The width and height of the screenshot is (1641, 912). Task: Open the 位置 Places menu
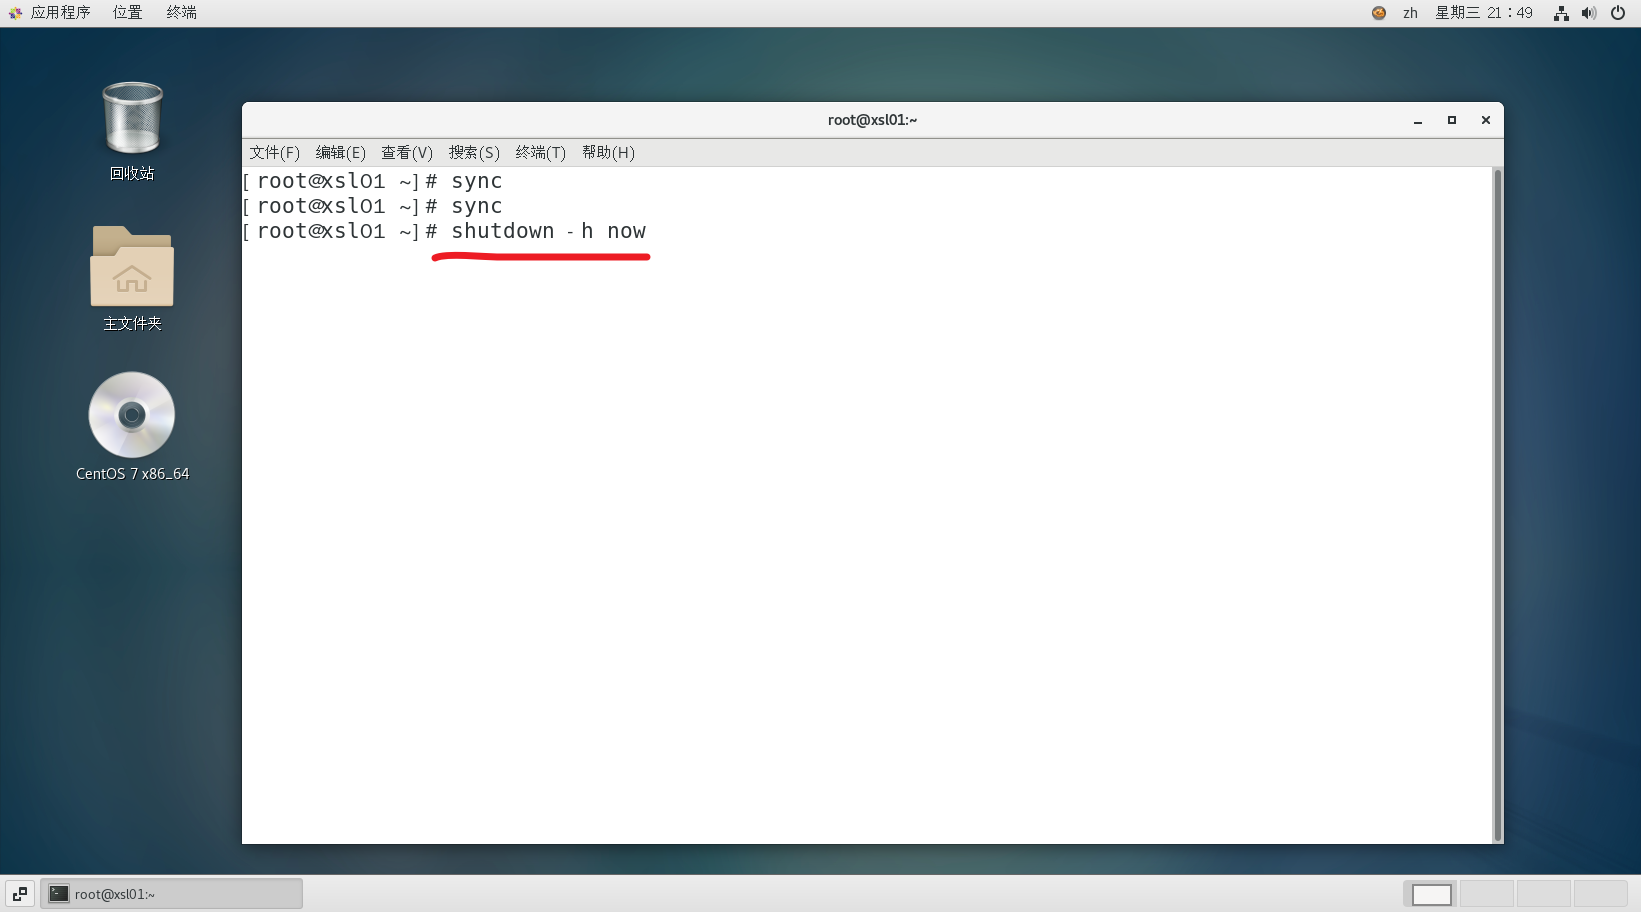click(x=127, y=13)
